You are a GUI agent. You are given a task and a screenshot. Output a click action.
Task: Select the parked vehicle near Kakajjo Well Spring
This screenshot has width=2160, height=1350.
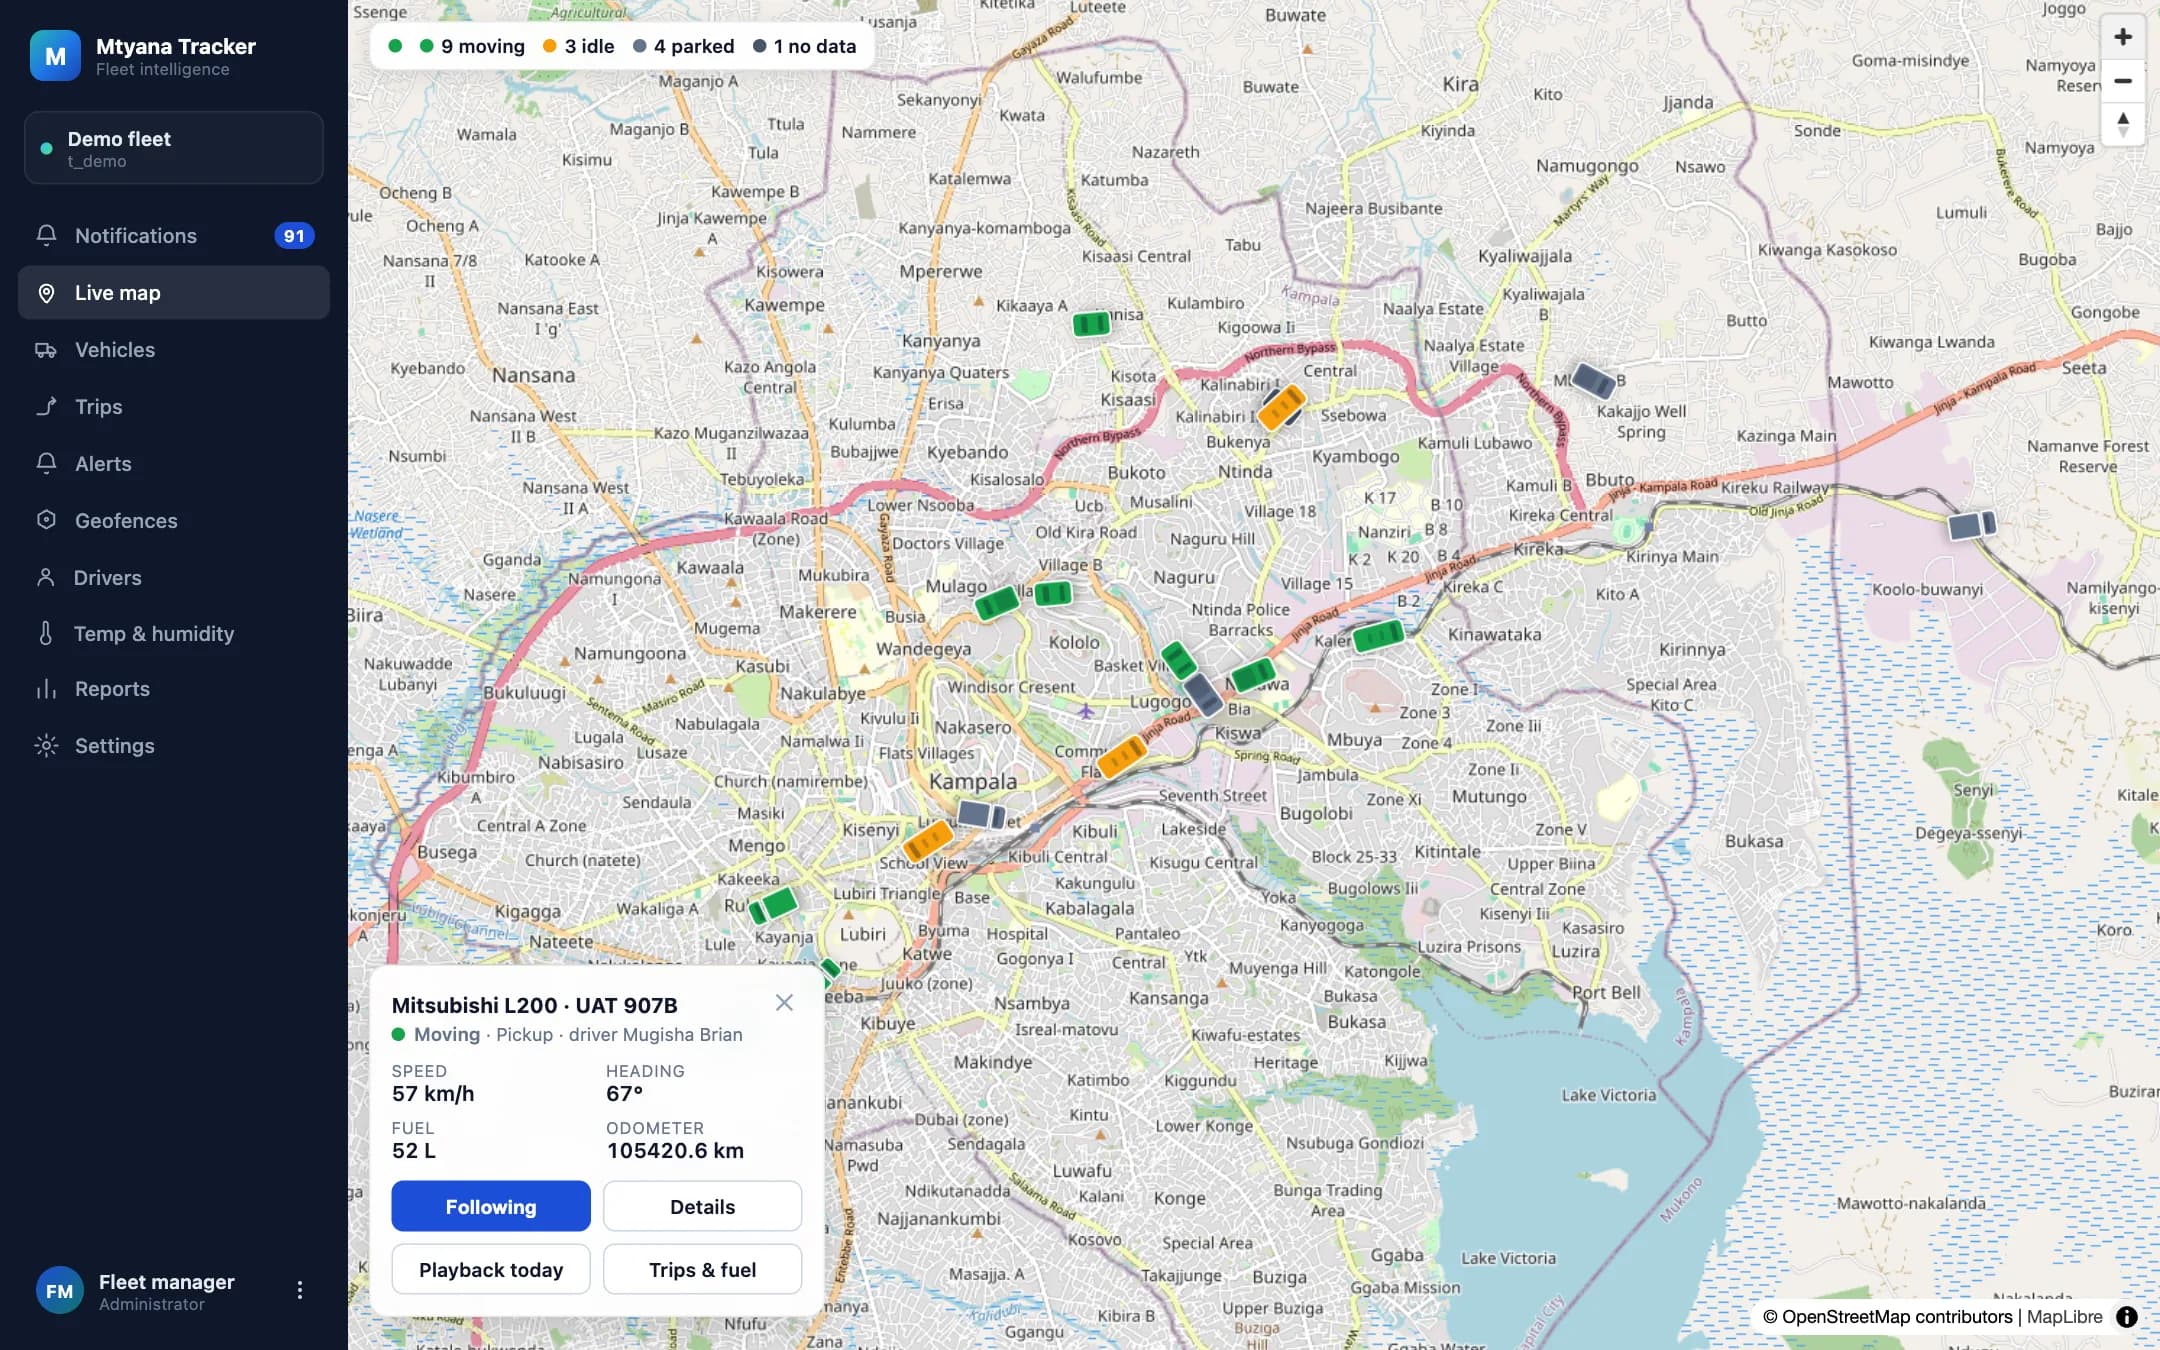coord(1592,381)
